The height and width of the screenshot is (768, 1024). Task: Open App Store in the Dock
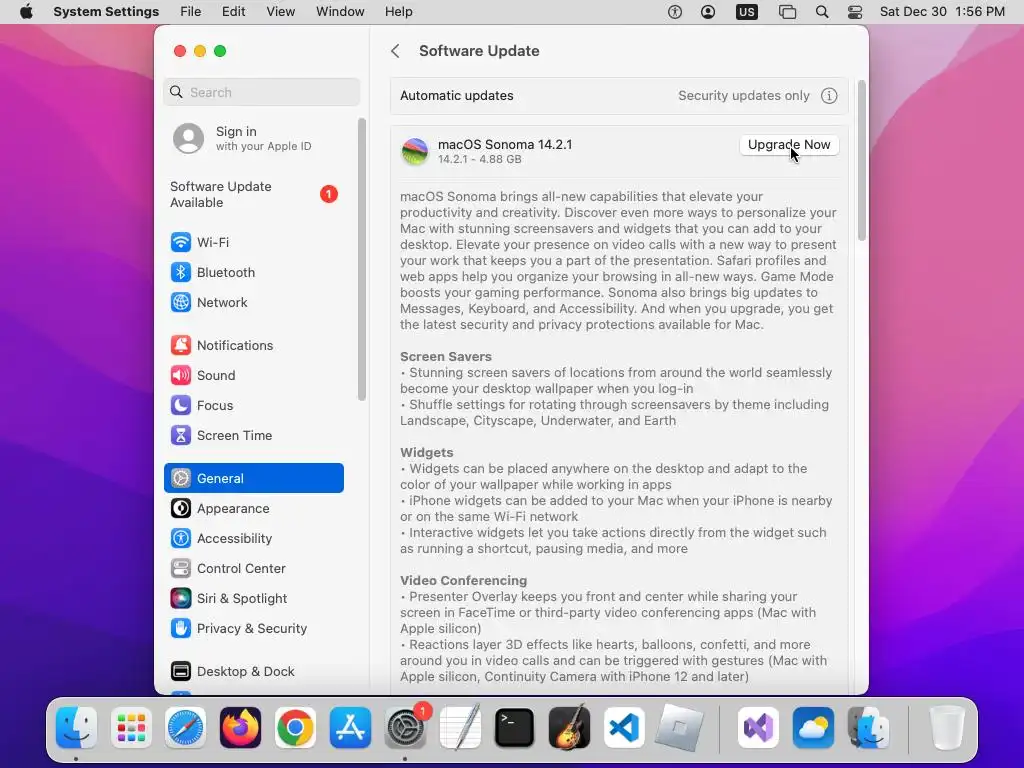[x=350, y=728]
